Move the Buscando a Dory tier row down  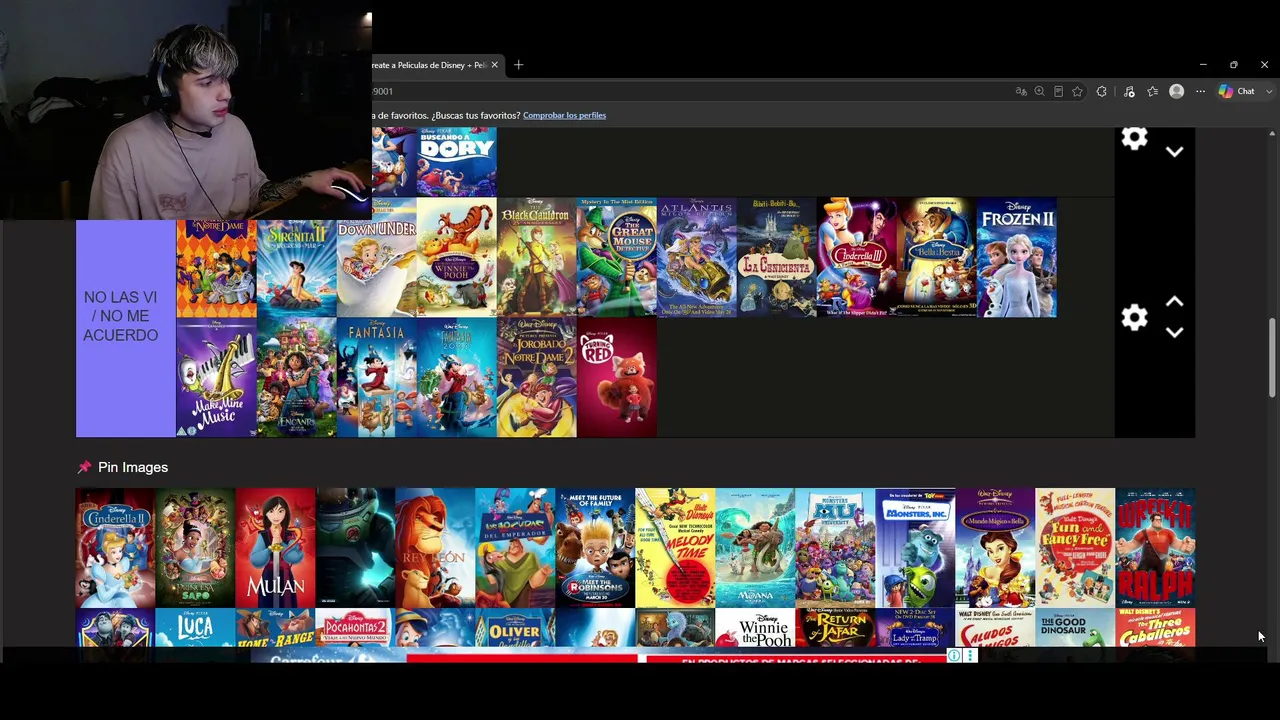coord(1175,152)
